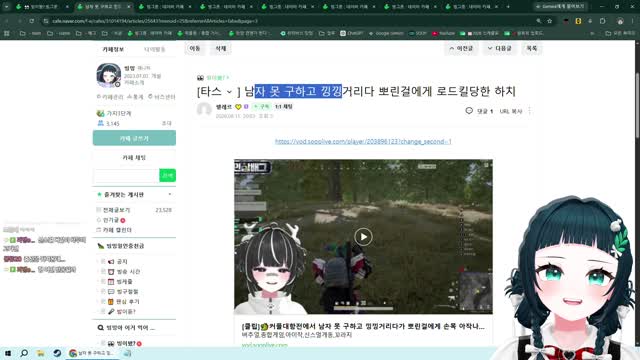
Task: Click the cafe search input field
Action: click(x=126, y=176)
